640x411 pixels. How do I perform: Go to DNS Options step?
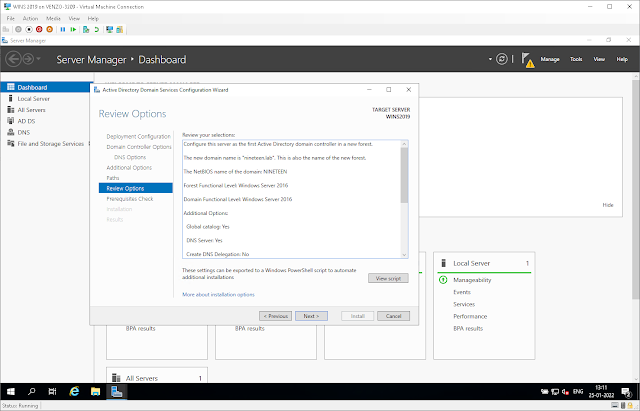click(x=130, y=157)
